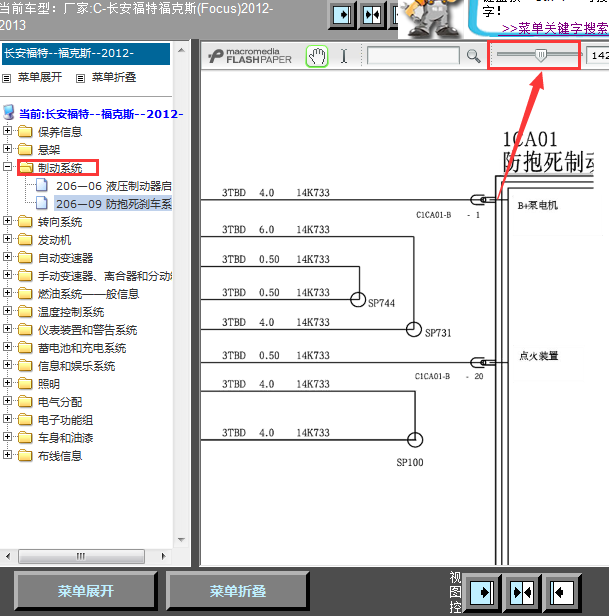Click the page icon of 206—06 document
609x616 pixels.
[x=42, y=185]
